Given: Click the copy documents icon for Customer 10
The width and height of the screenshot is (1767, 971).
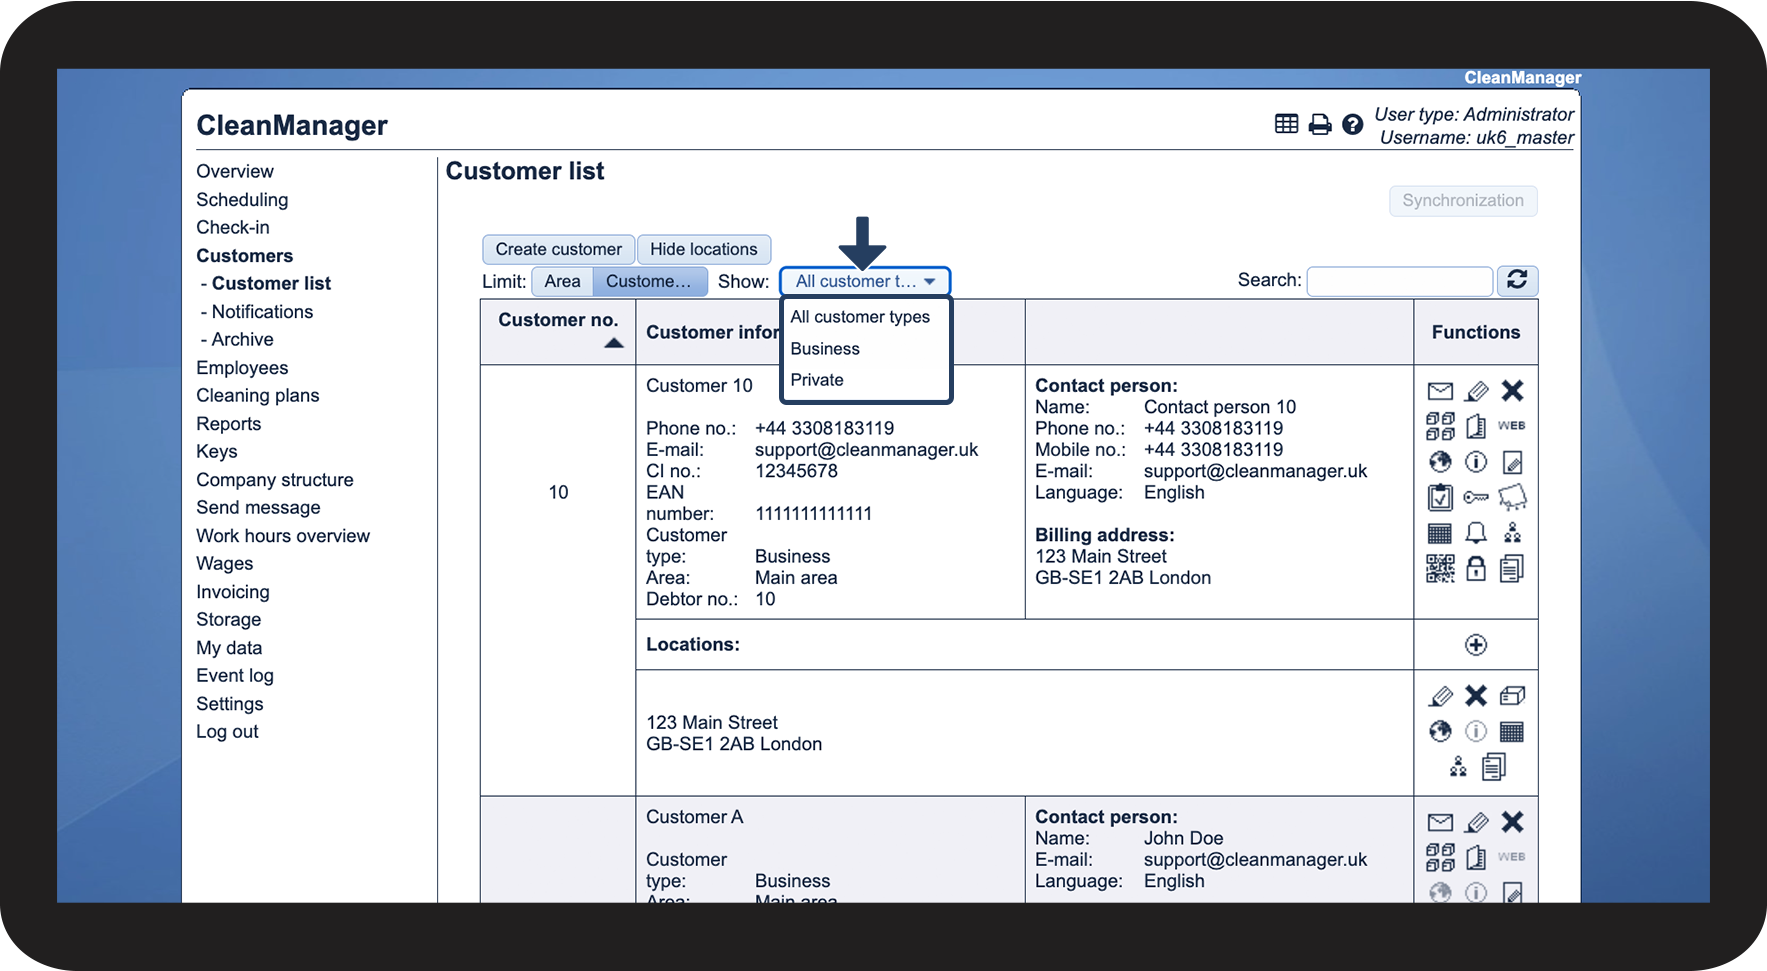Looking at the screenshot, I should pos(1512,569).
